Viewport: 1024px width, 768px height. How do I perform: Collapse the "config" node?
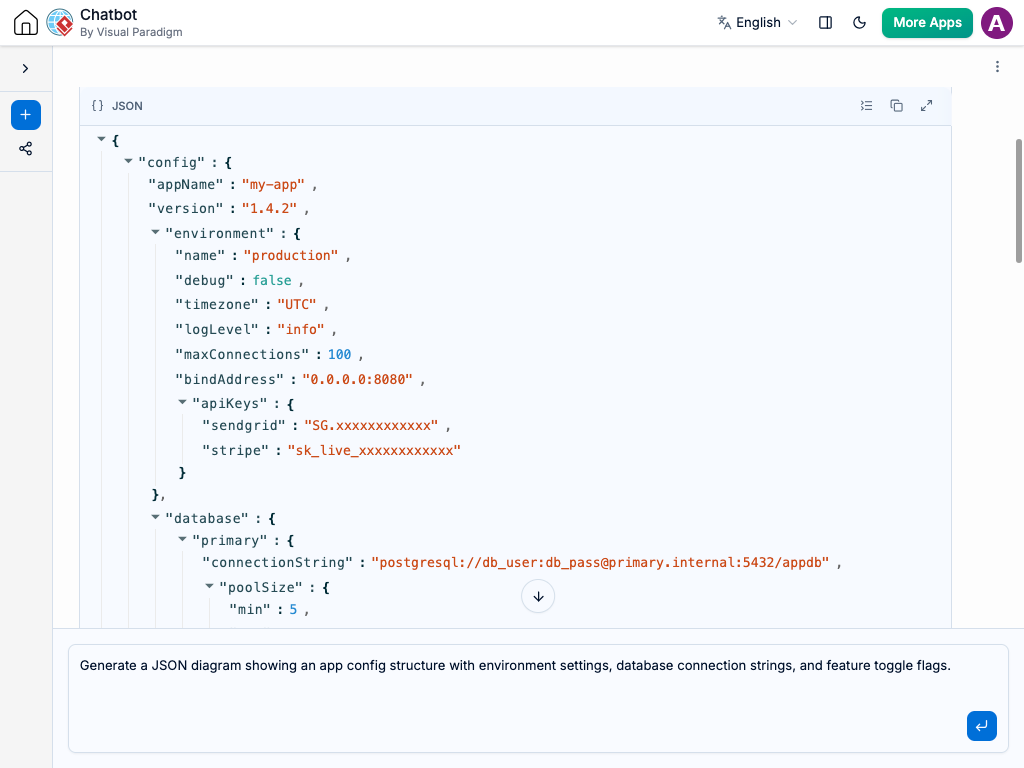coord(129,161)
